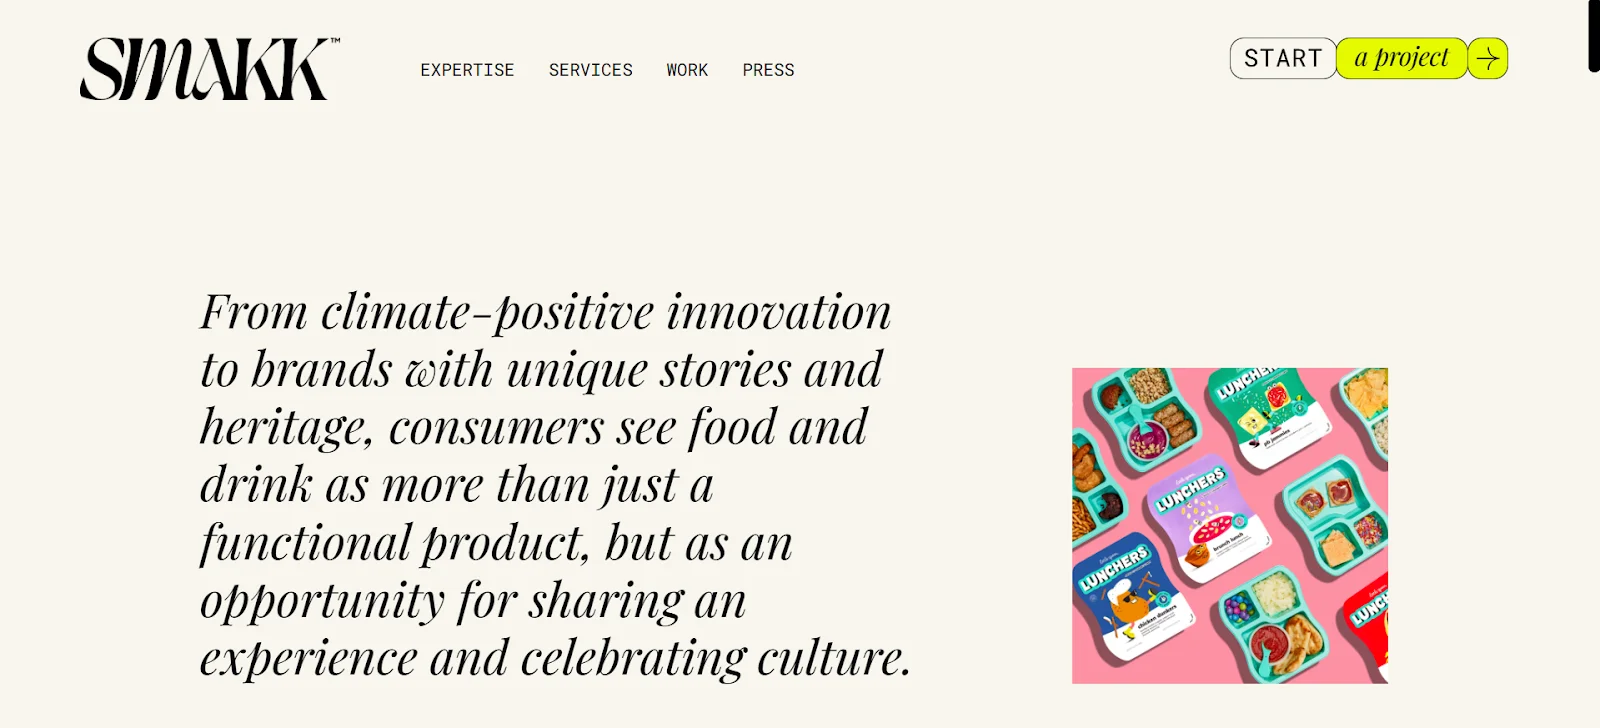Click the Lunchers product photo

(x=1228, y=524)
